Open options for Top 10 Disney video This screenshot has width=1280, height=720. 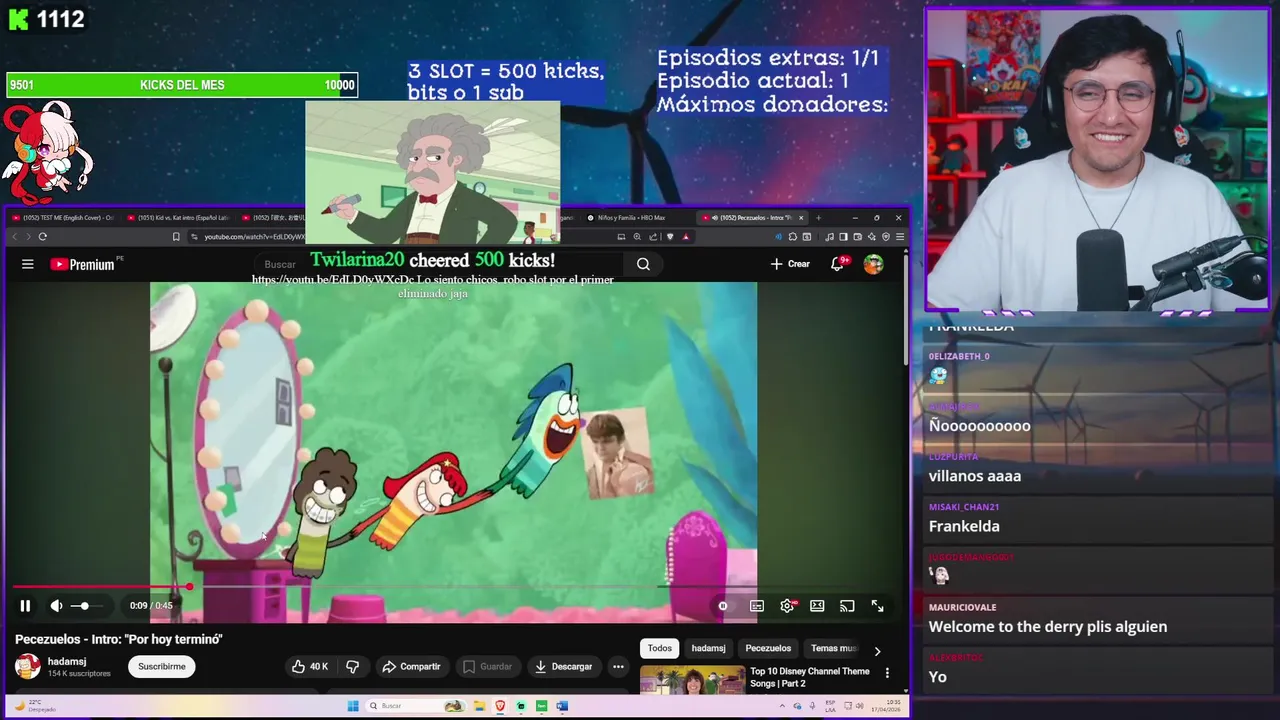(x=887, y=673)
